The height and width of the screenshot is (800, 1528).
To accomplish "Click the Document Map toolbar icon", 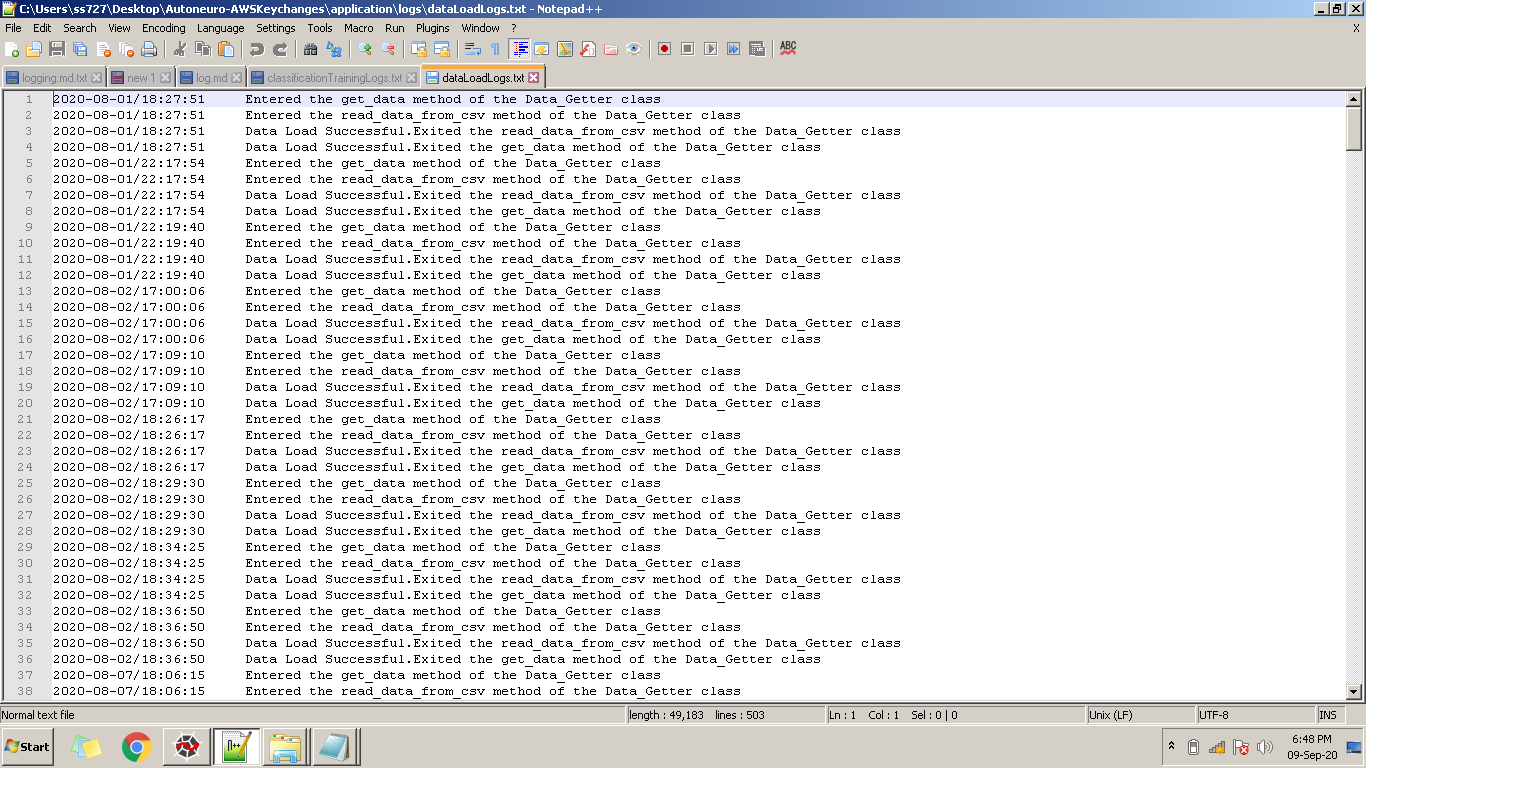I will pos(565,48).
